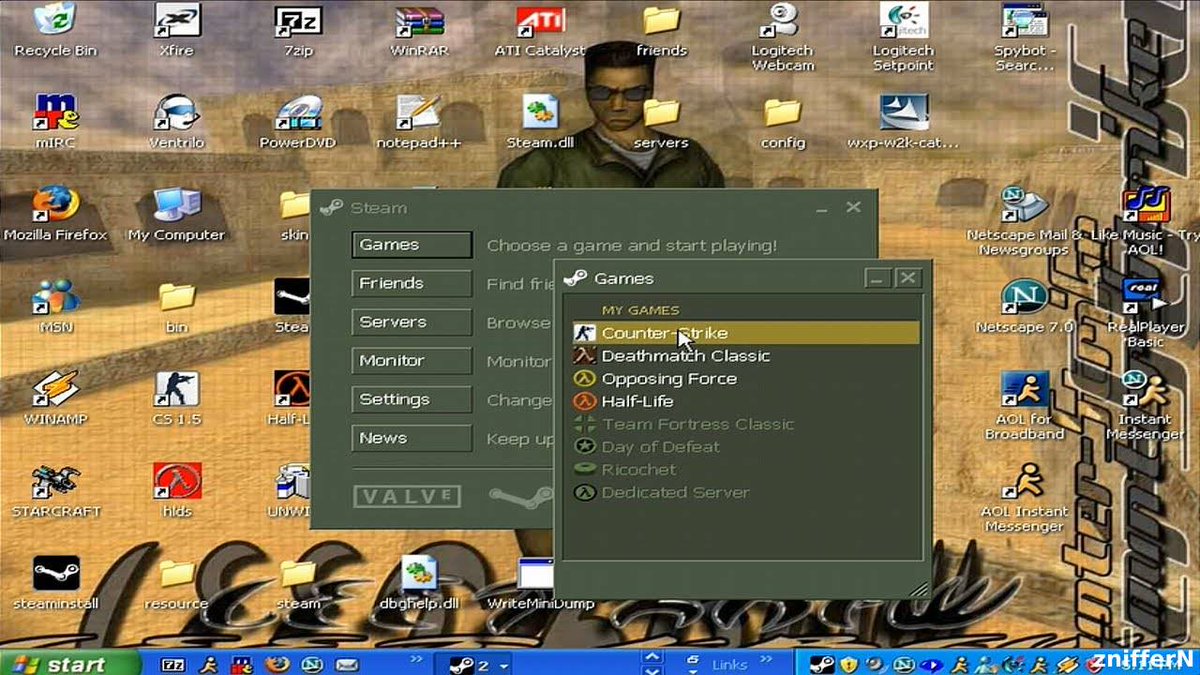Select the Steam.dll file on desktop

click(540, 121)
